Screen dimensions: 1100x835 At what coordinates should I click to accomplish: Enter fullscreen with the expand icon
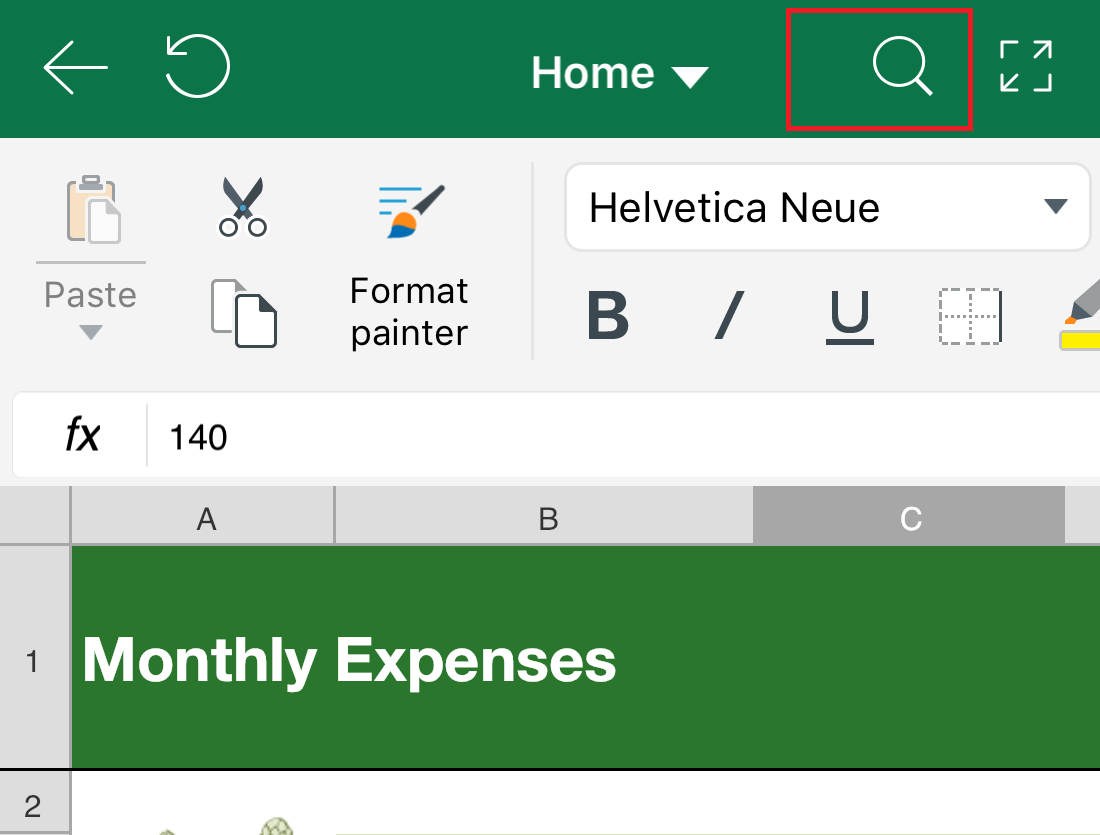[x=1026, y=66]
